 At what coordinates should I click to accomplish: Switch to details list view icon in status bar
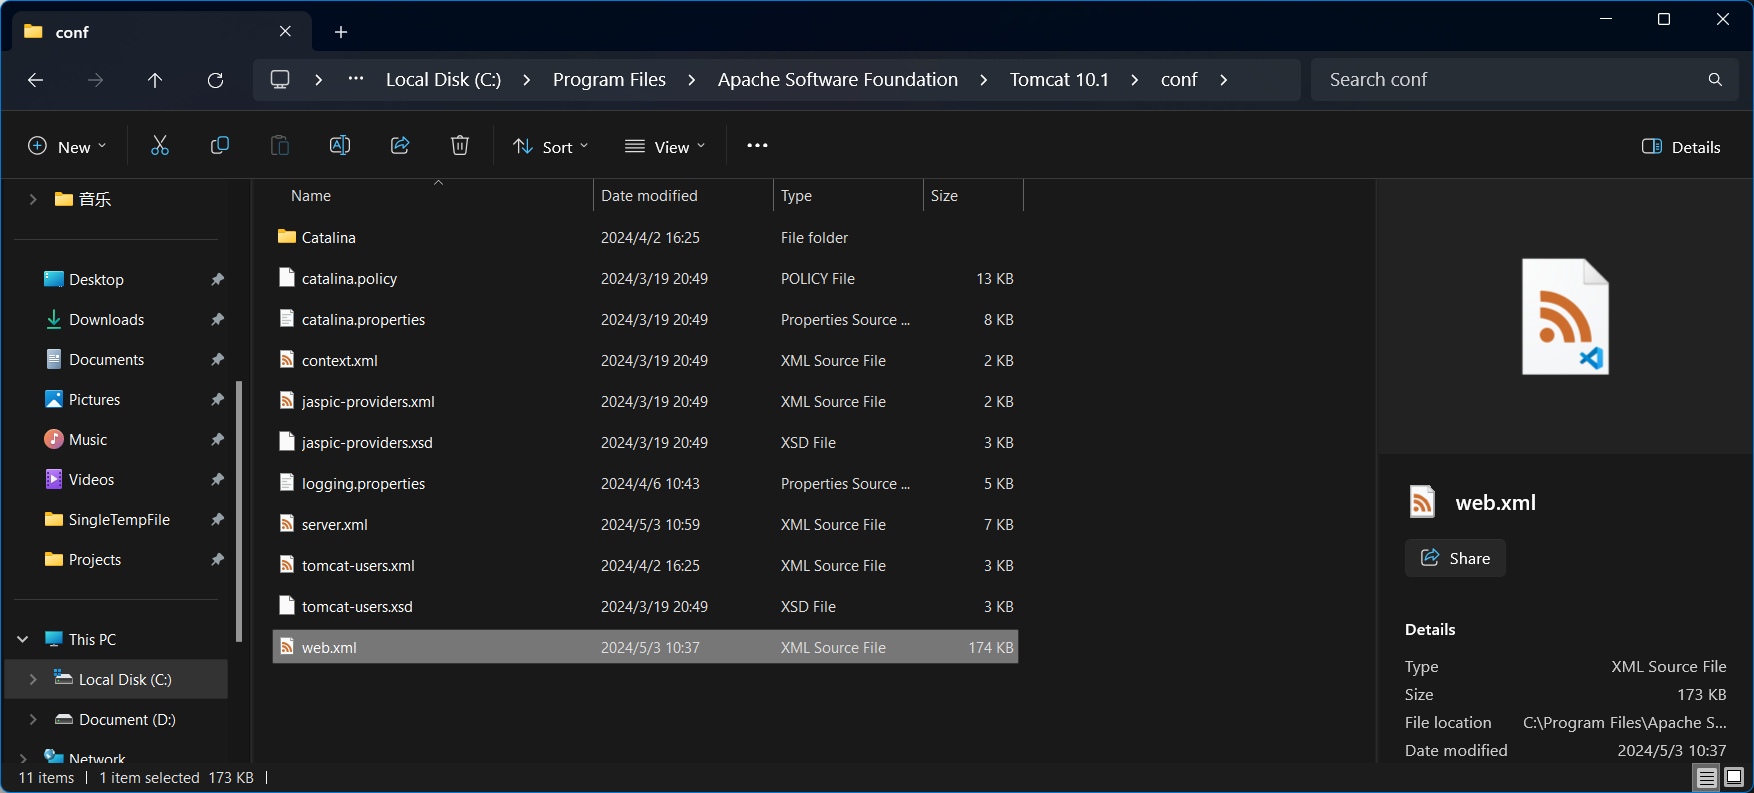(1707, 777)
